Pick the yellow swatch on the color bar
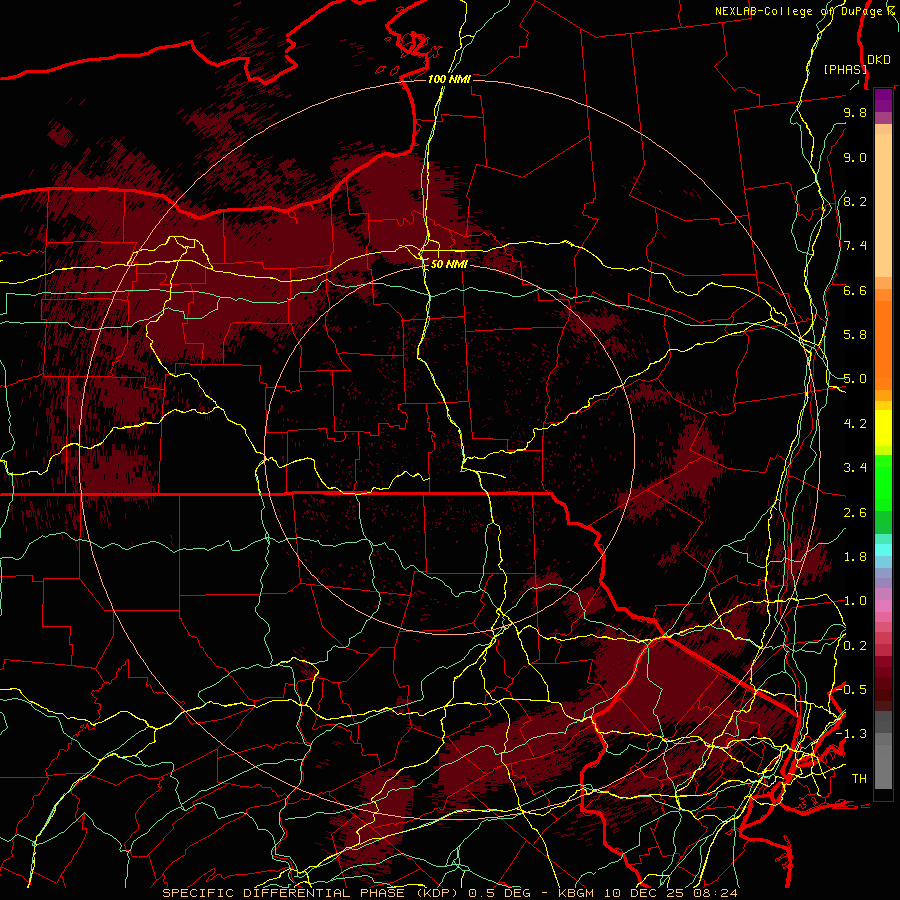Viewport: 900px width, 900px height. pos(883,428)
